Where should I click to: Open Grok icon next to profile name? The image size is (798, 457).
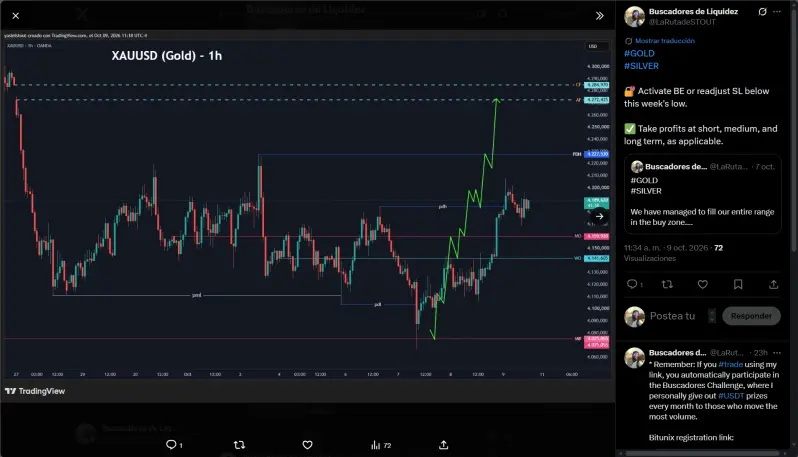click(762, 12)
